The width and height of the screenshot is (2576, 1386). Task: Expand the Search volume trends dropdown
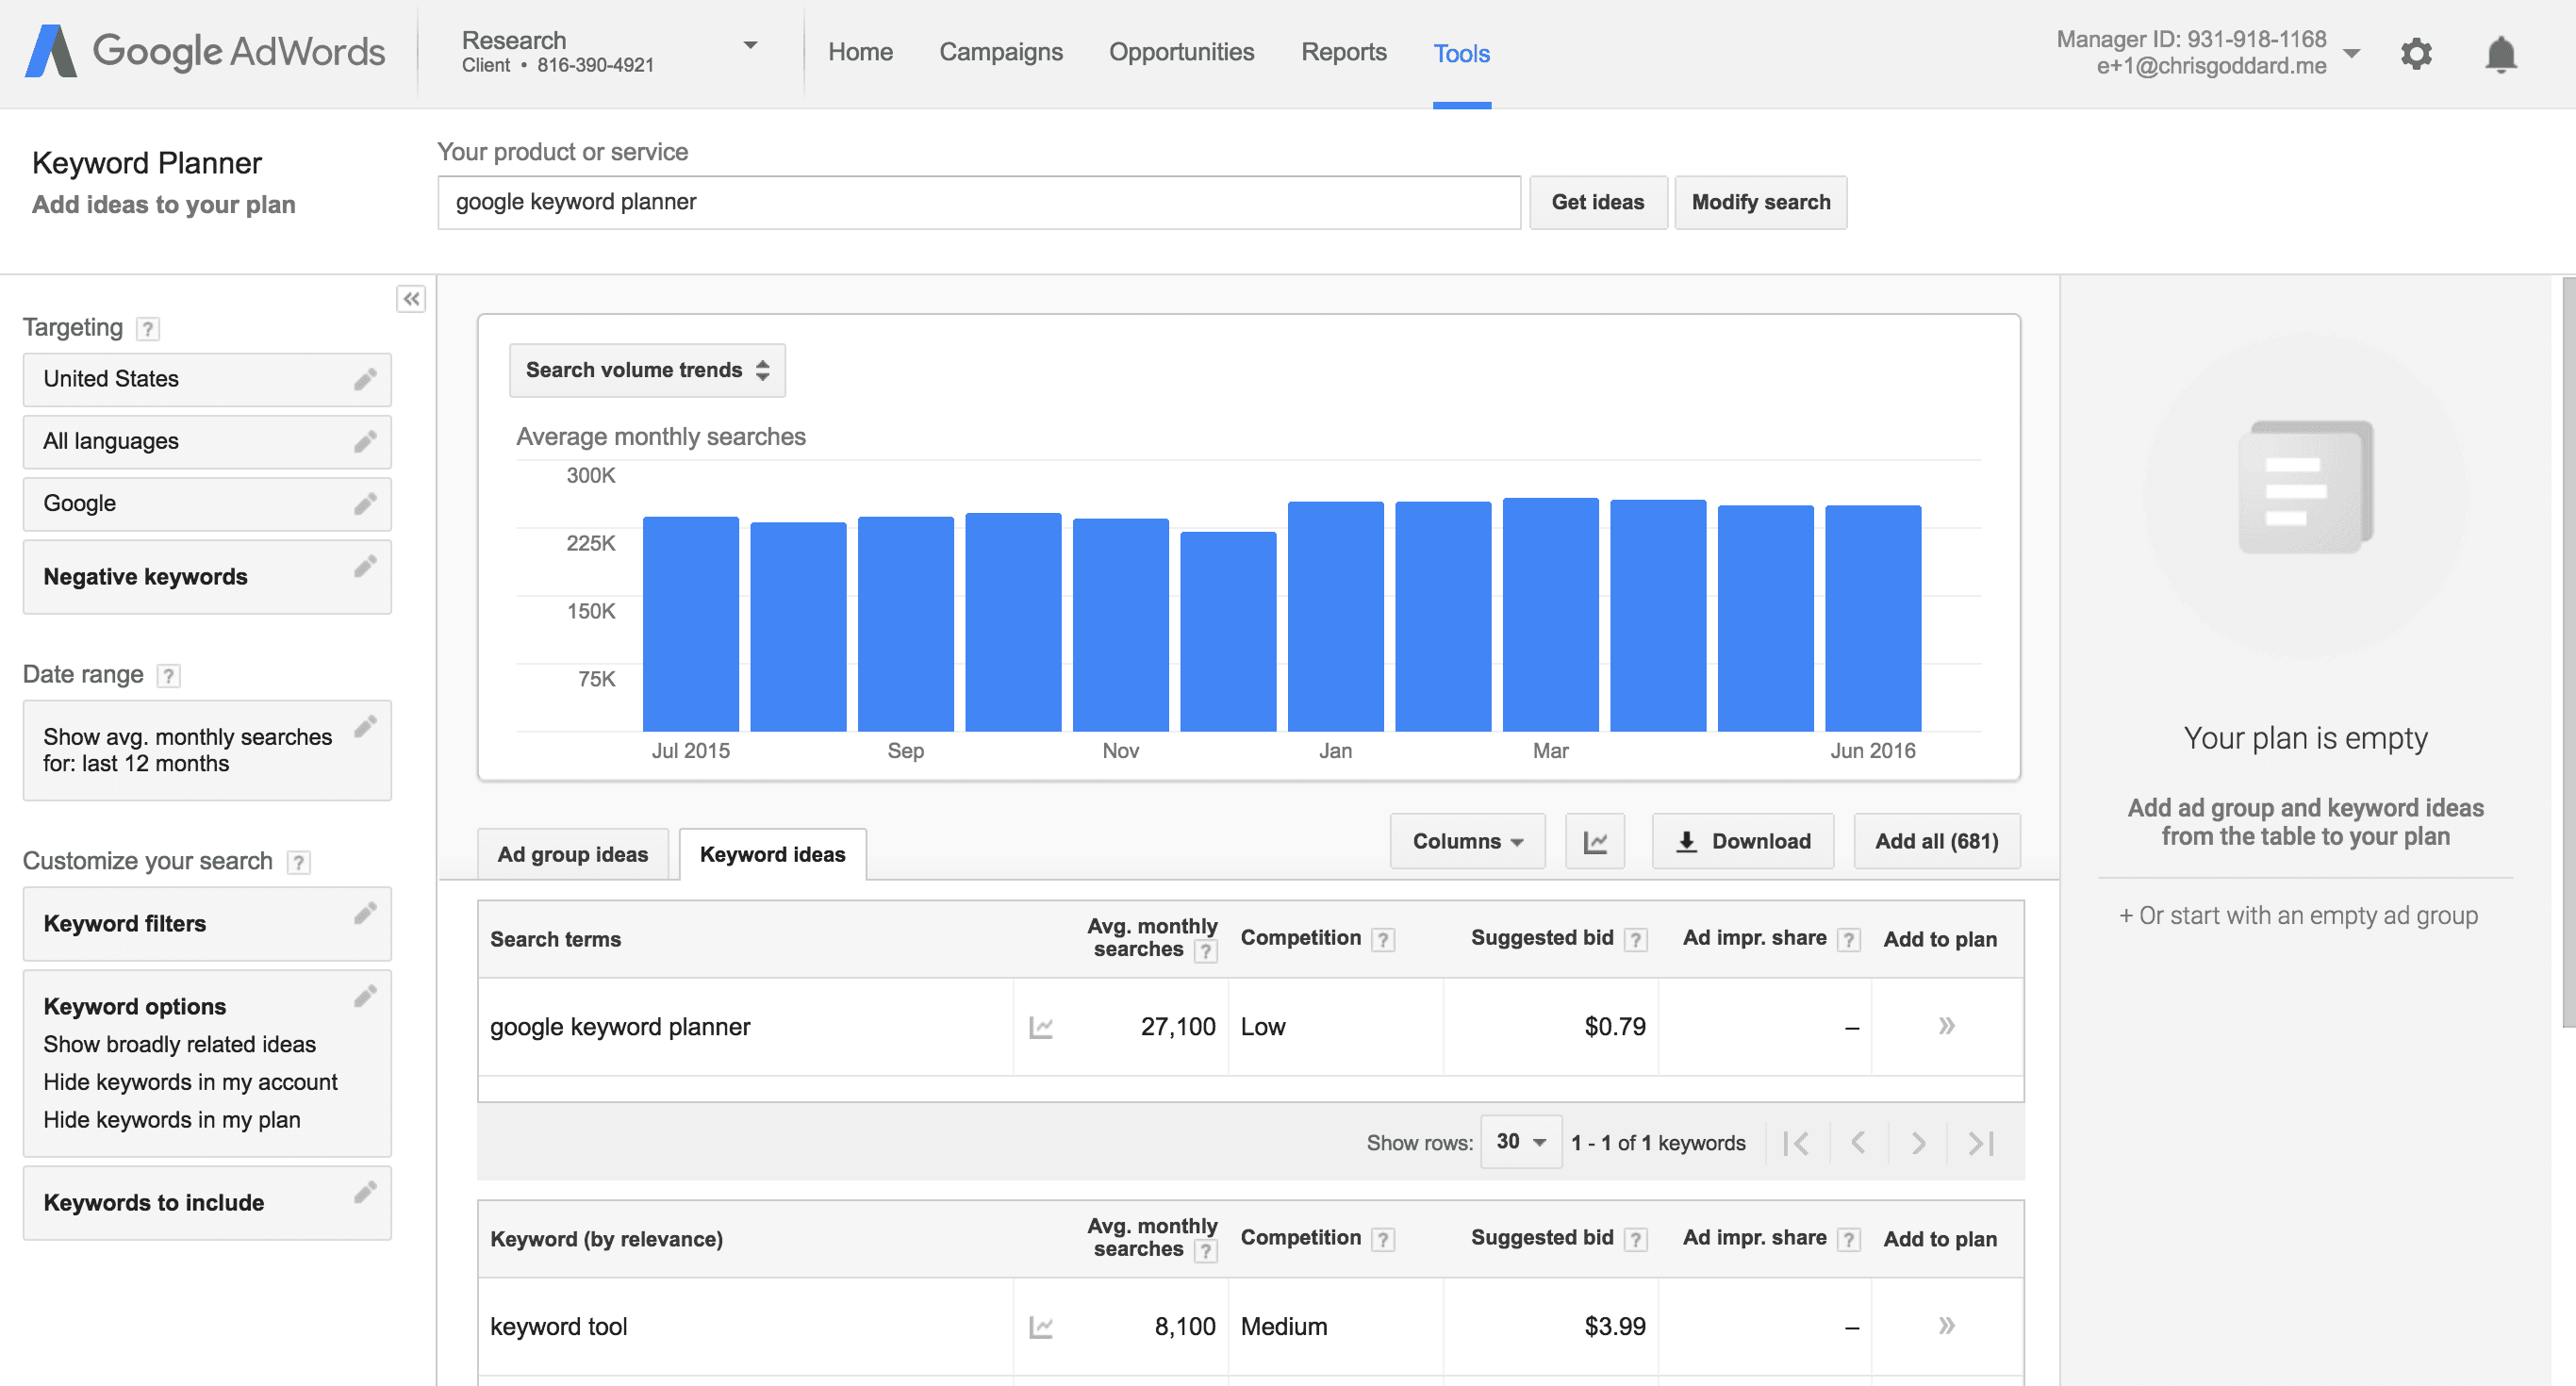[x=645, y=369]
